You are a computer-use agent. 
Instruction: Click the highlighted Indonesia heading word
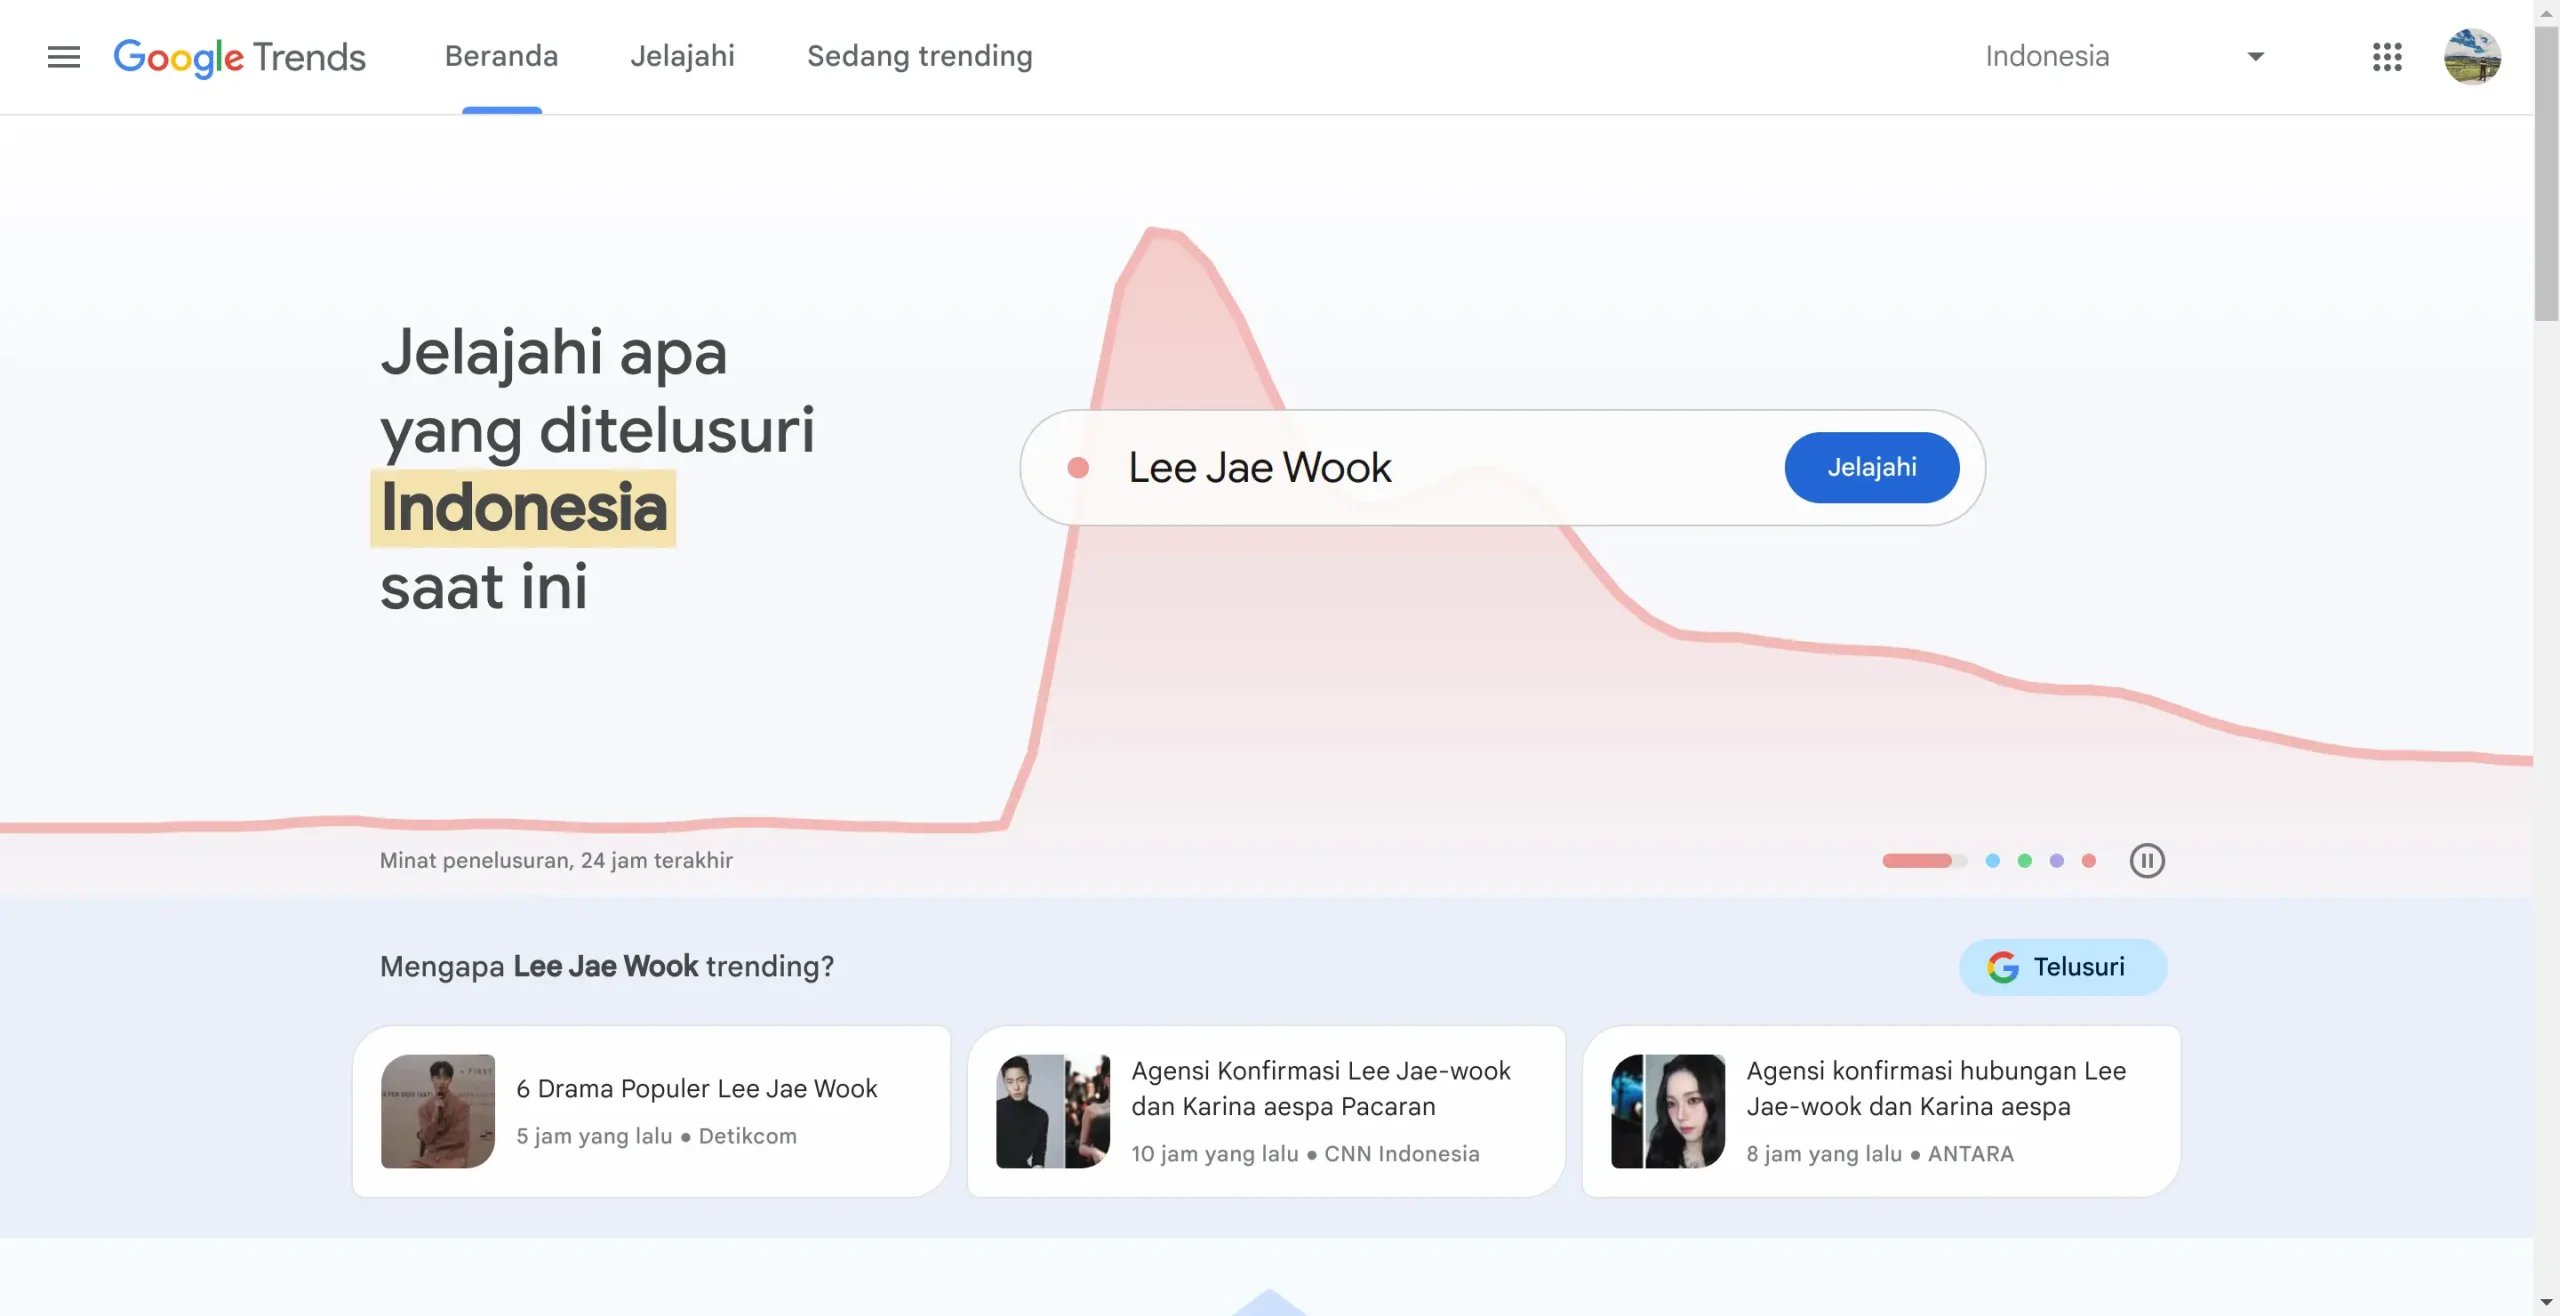(523, 508)
